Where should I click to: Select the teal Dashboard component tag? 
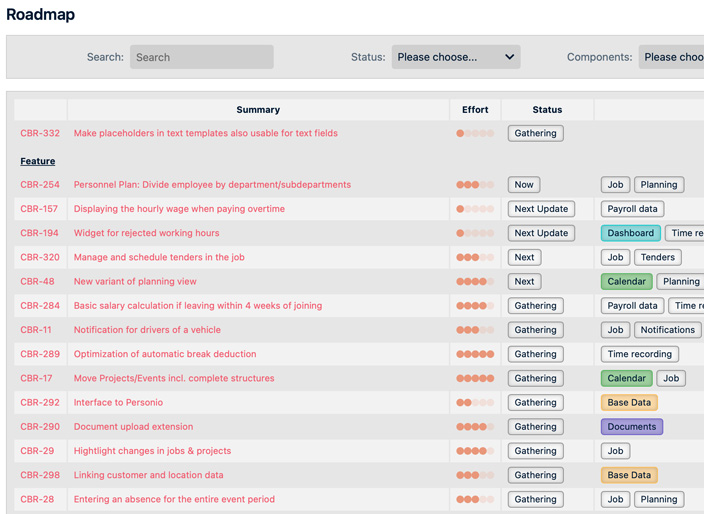coord(630,233)
